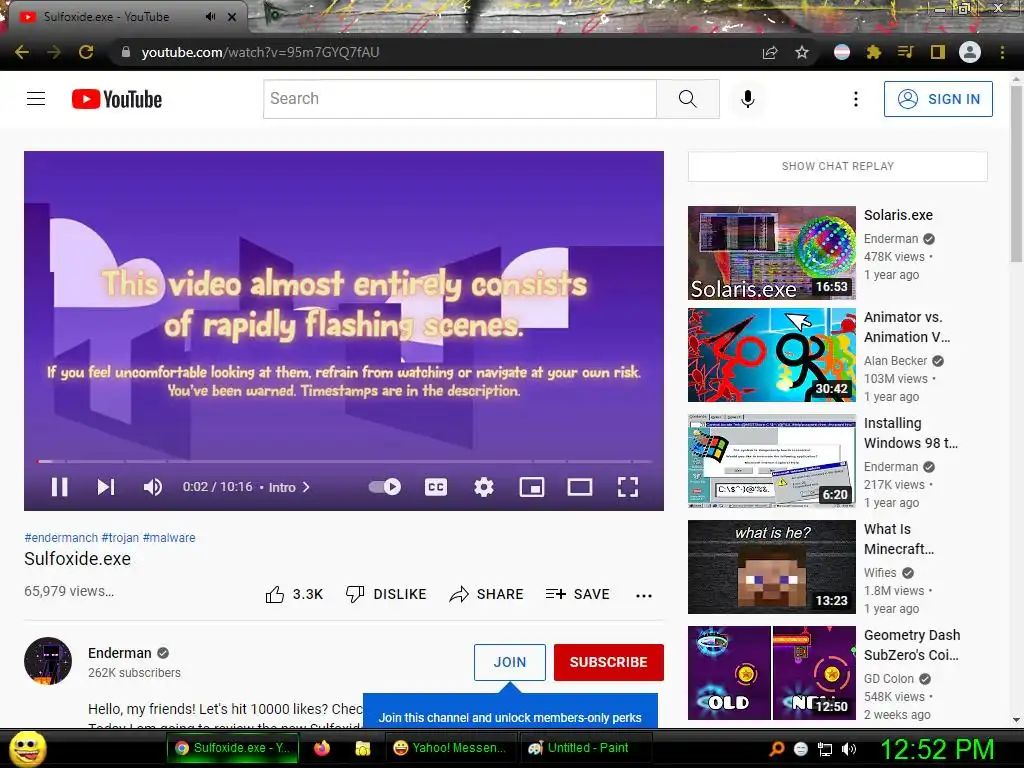Open the Solaris.exe video thumbnail

coord(772,253)
